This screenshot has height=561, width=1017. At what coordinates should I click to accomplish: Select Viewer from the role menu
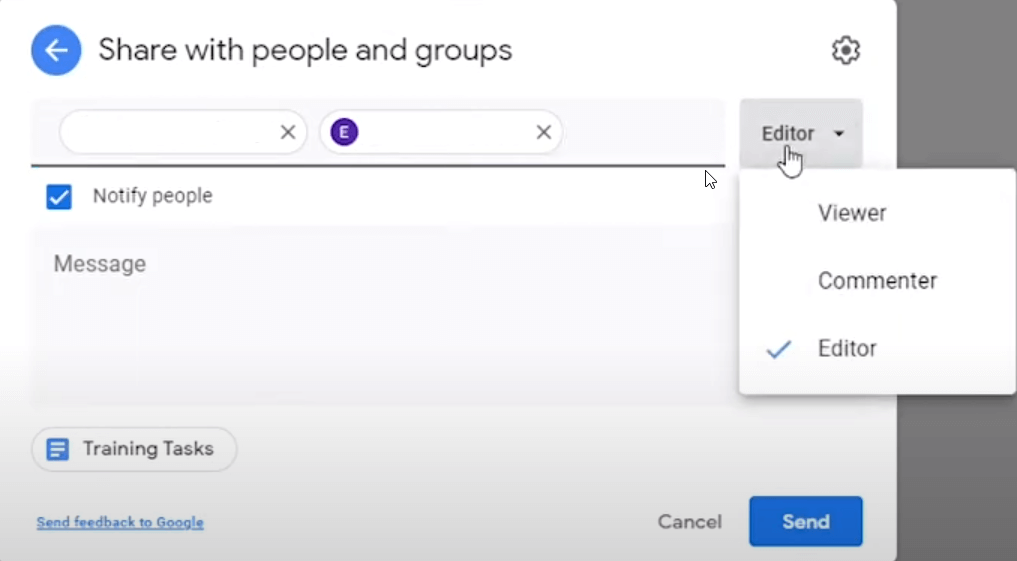[x=852, y=213]
